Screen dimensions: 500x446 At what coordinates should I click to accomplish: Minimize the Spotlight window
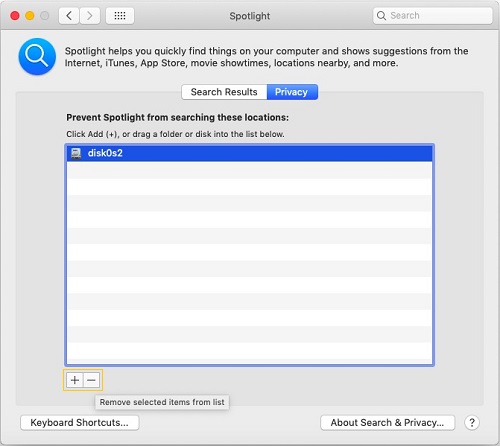30,16
